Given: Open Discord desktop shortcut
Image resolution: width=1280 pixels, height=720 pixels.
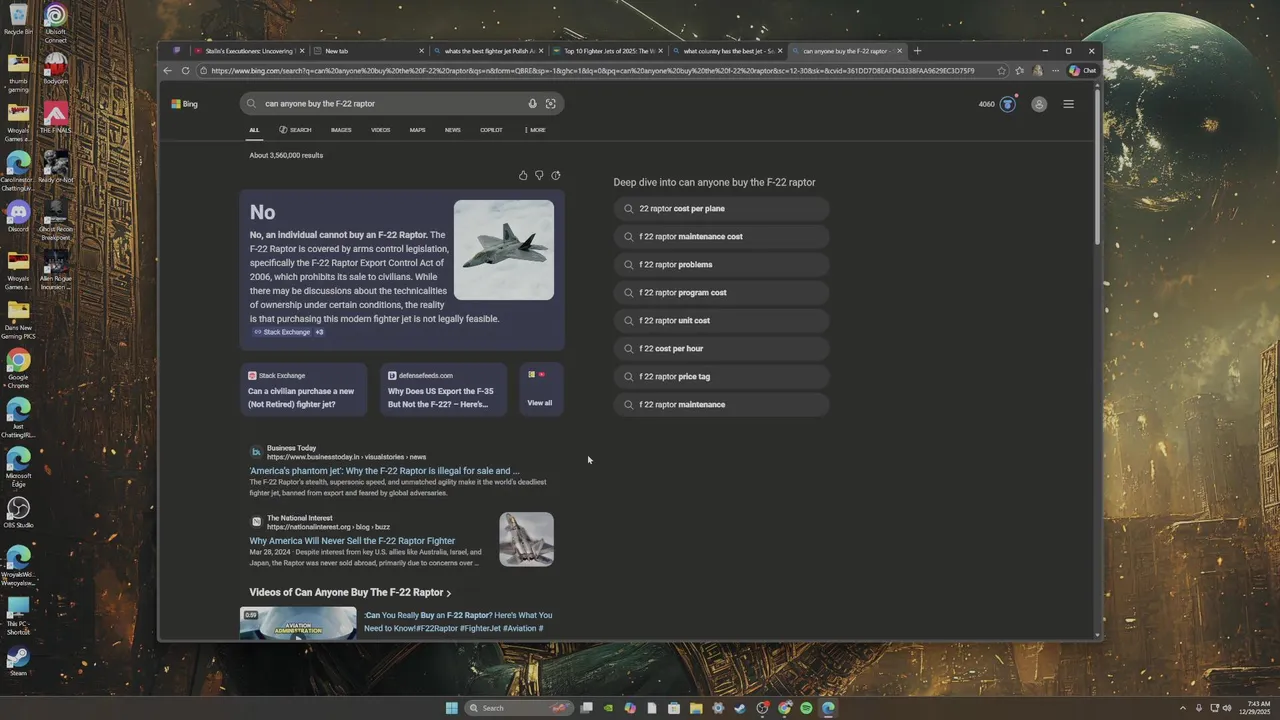Looking at the screenshot, I should [18, 216].
